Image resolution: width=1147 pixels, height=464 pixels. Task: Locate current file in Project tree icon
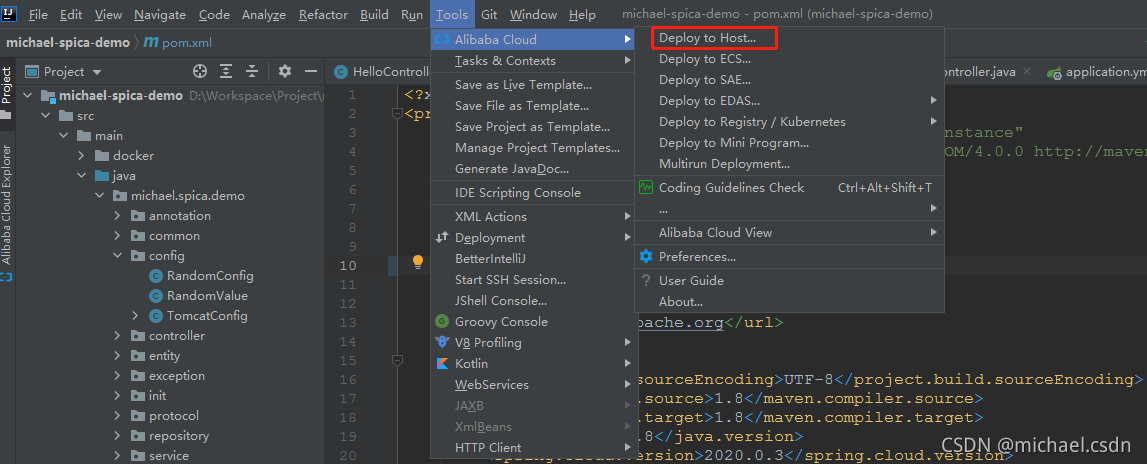tap(200, 71)
